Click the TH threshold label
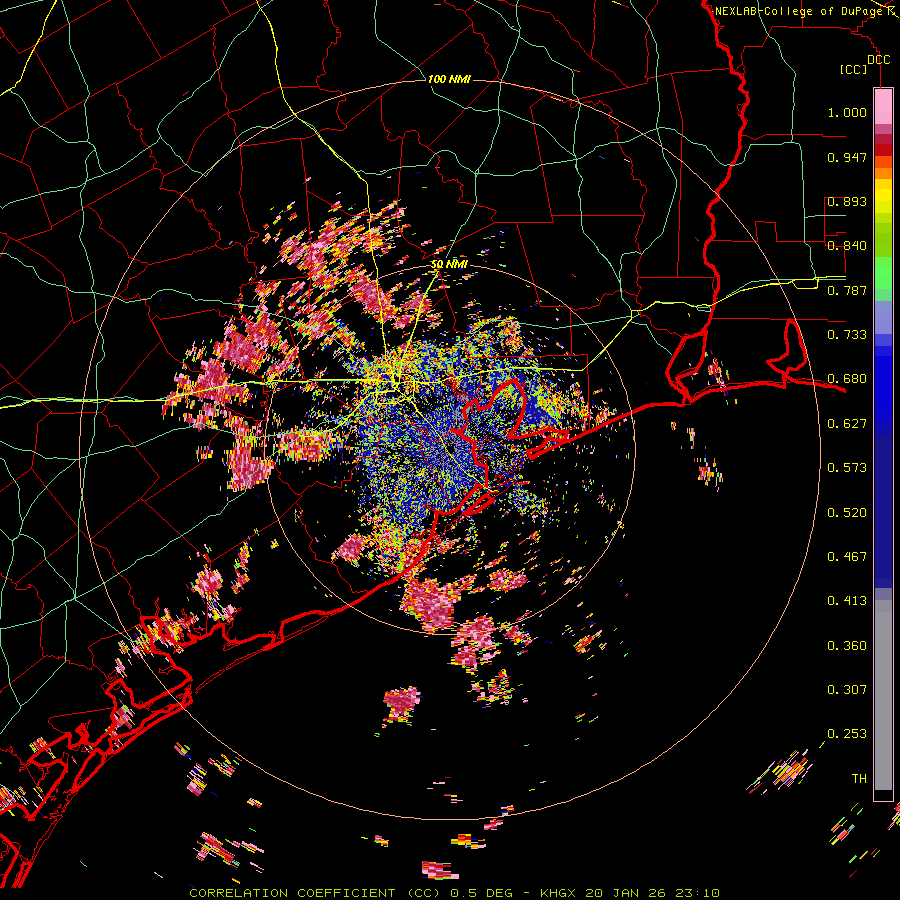Screen dimensions: 900x900 859,778
